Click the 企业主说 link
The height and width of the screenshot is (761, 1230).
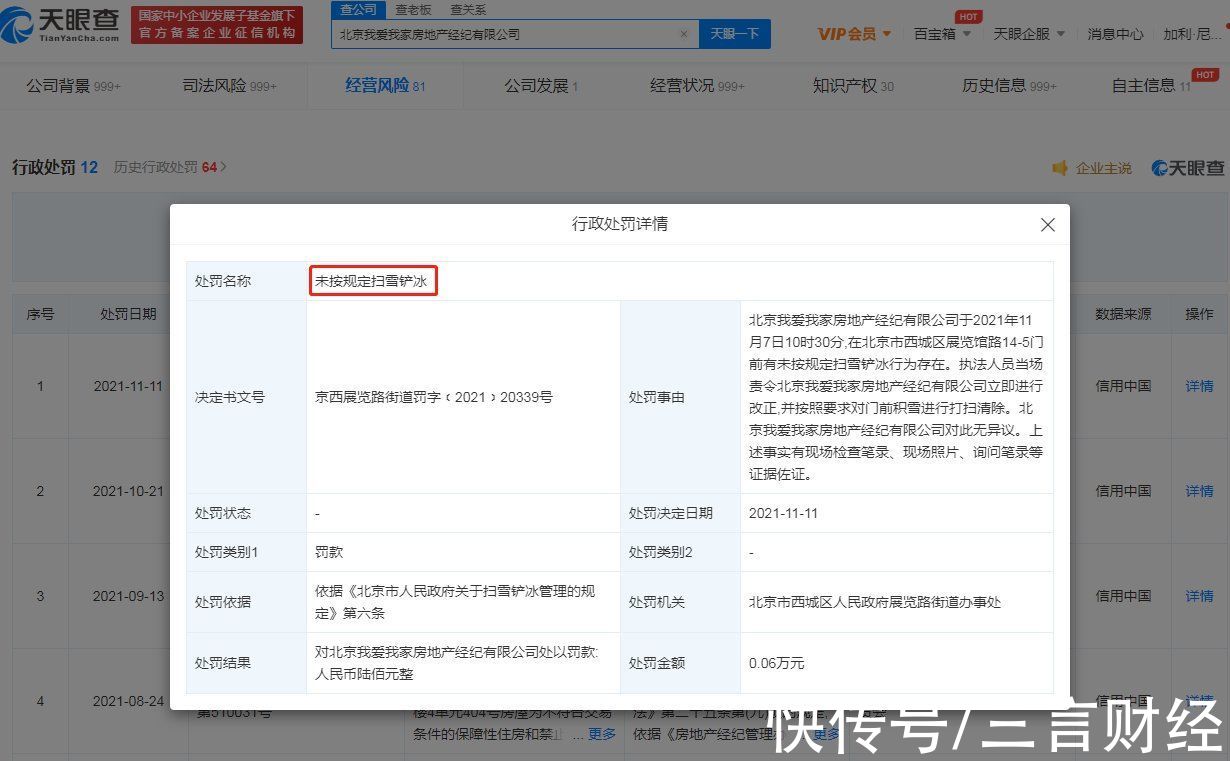click(1103, 168)
